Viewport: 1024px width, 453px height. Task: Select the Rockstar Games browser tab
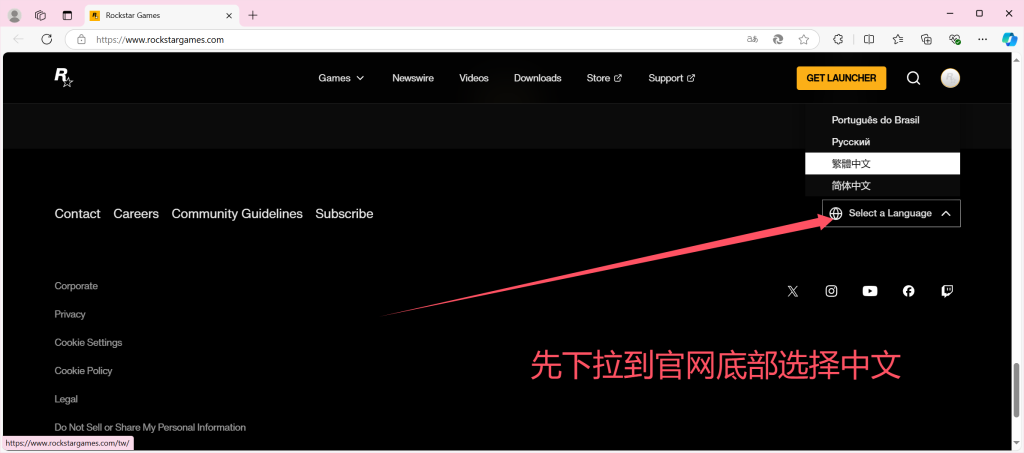[161, 15]
